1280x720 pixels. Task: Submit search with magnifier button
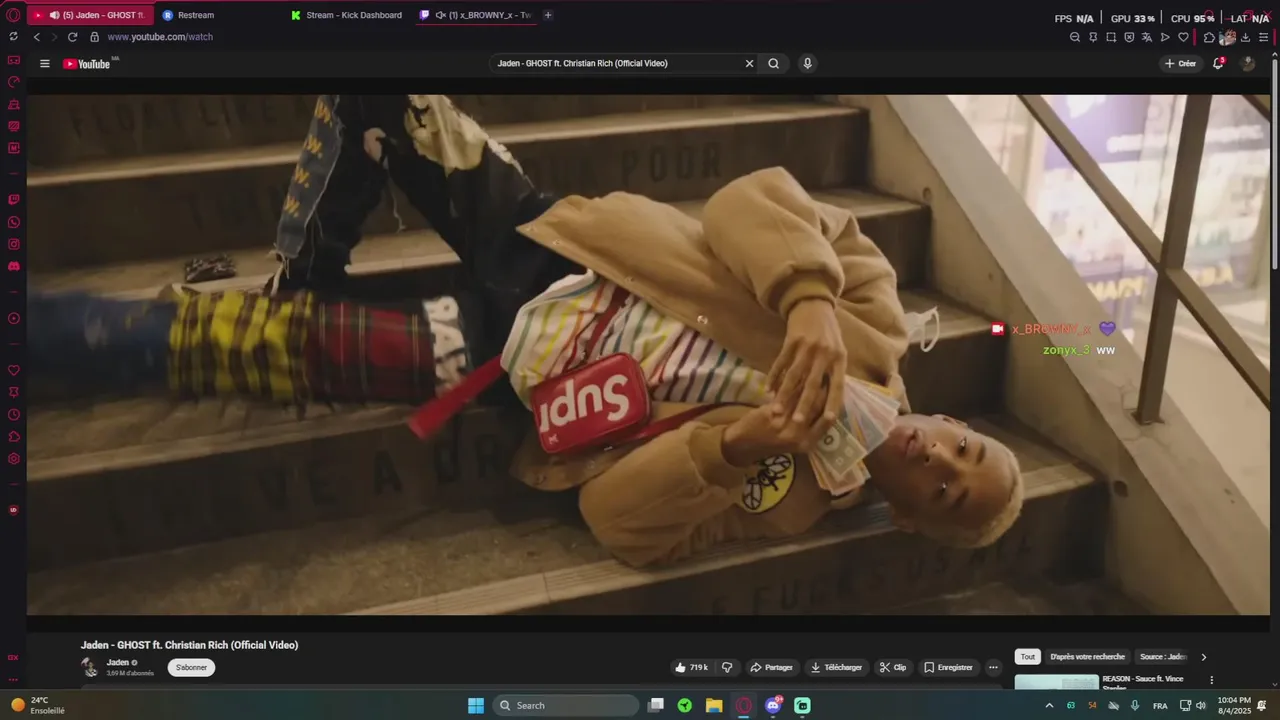click(x=773, y=63)
